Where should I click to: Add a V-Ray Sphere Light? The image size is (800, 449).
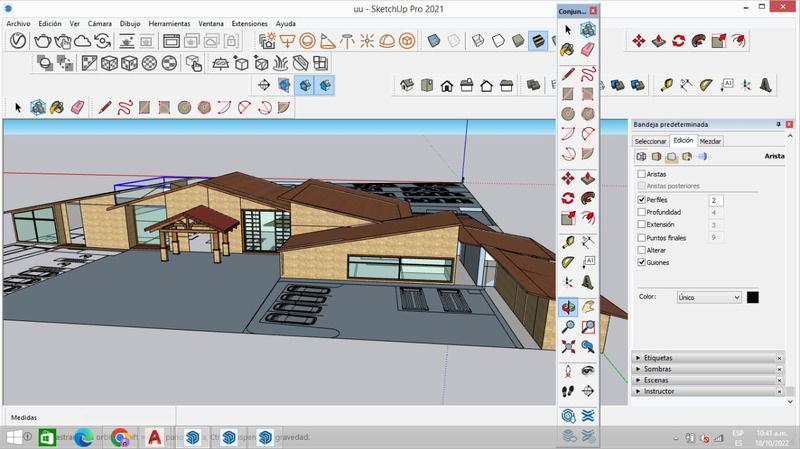(307, 41)
